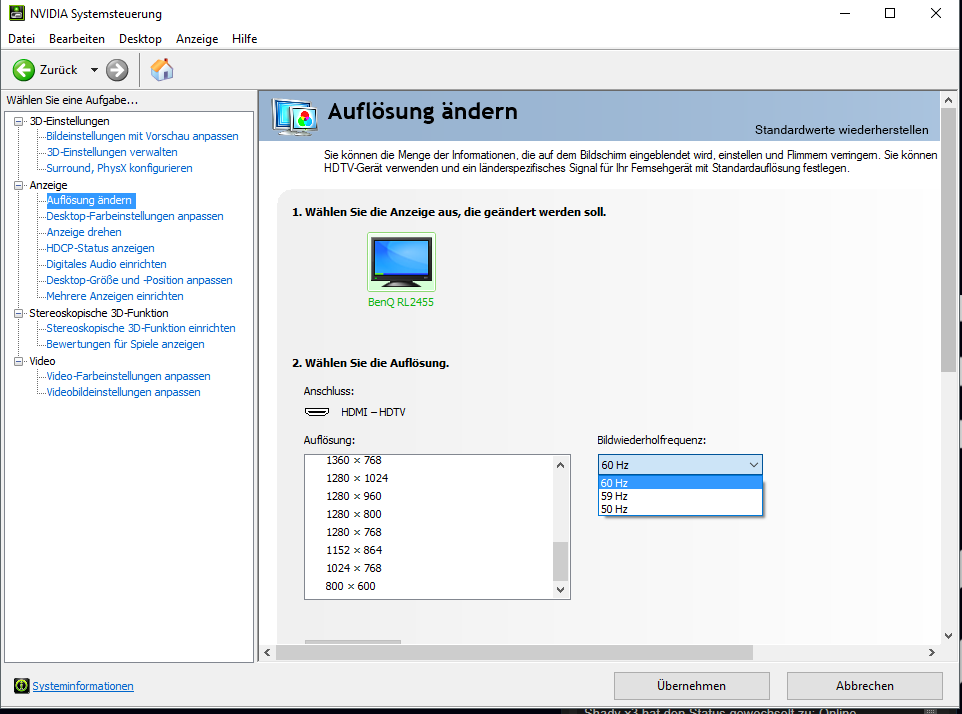Open the Anzeige menu
The image size is (962, 714).
197,39
